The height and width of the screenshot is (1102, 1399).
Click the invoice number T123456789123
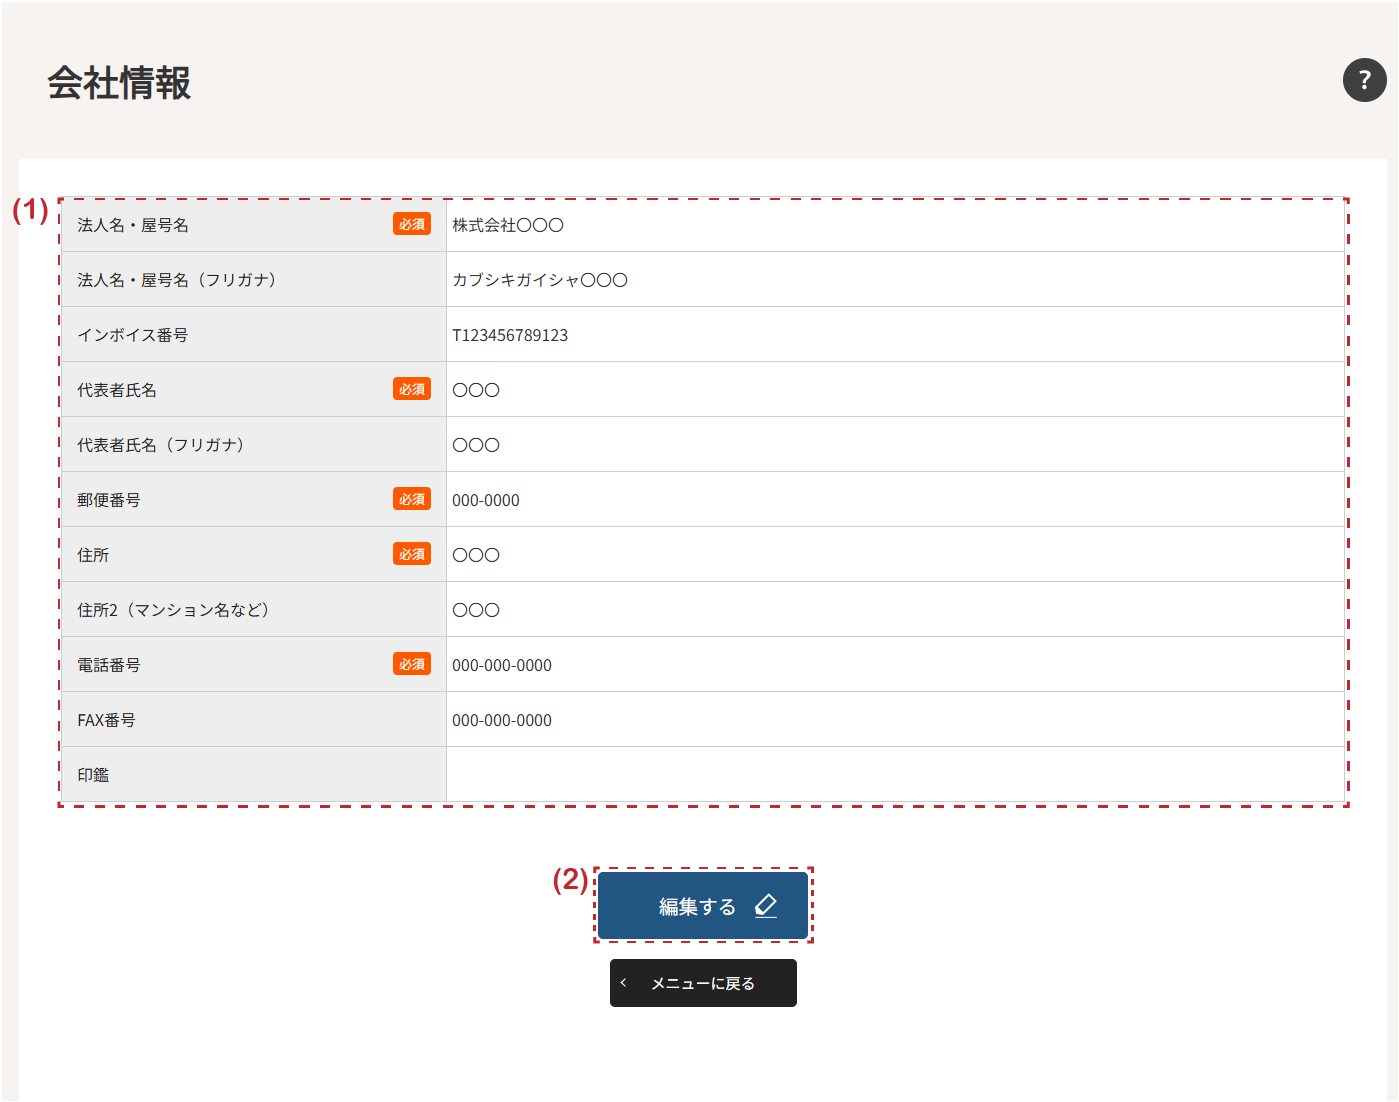pos(510,335)
